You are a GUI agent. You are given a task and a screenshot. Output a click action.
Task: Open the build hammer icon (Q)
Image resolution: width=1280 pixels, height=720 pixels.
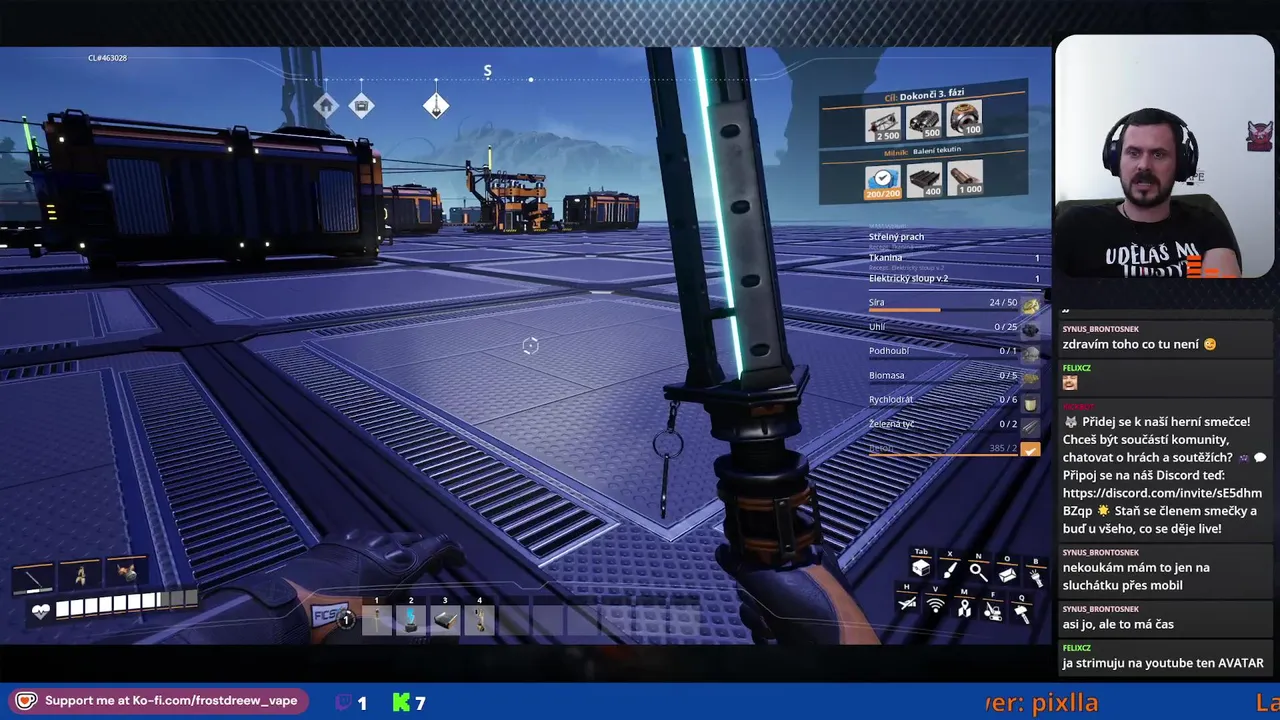tap(1022, 613)
